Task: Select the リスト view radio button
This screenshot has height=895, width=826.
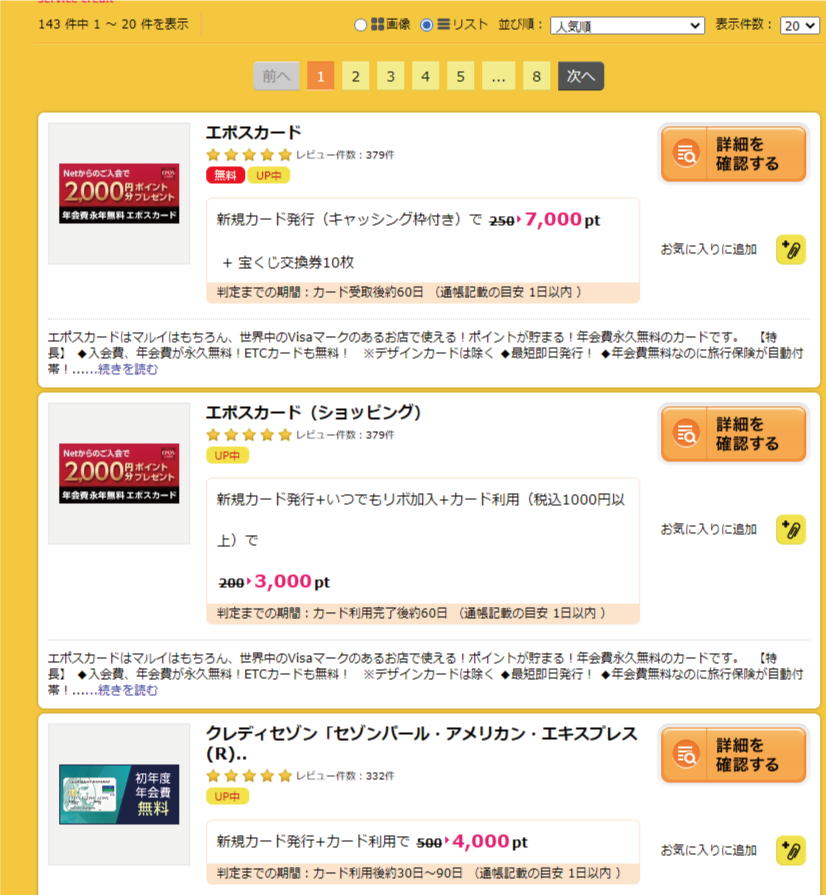Action: [426, 25]
